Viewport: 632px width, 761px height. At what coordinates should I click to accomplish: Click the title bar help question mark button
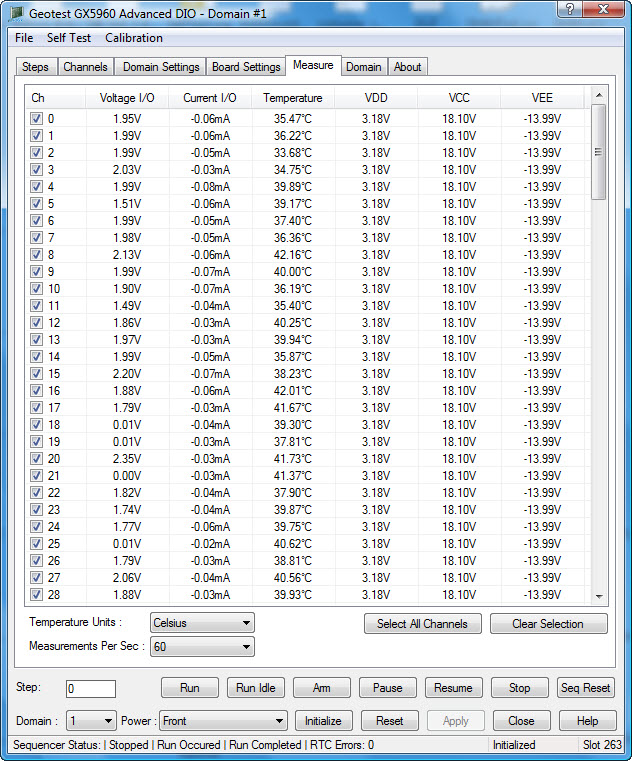[x=570, y=9]
